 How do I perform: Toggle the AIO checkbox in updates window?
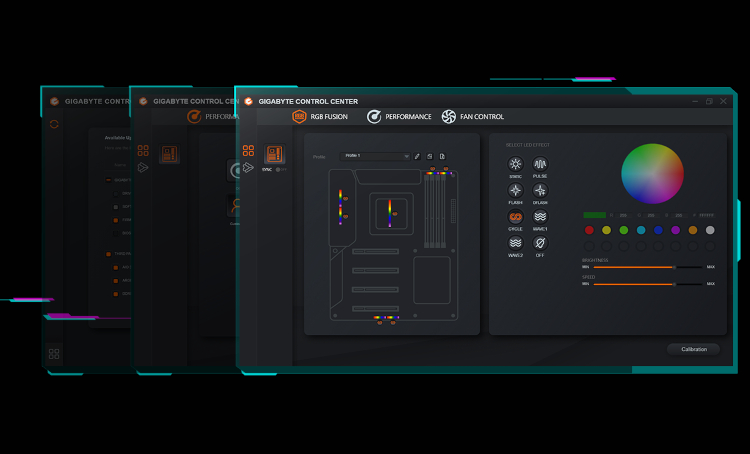[116, 267]
